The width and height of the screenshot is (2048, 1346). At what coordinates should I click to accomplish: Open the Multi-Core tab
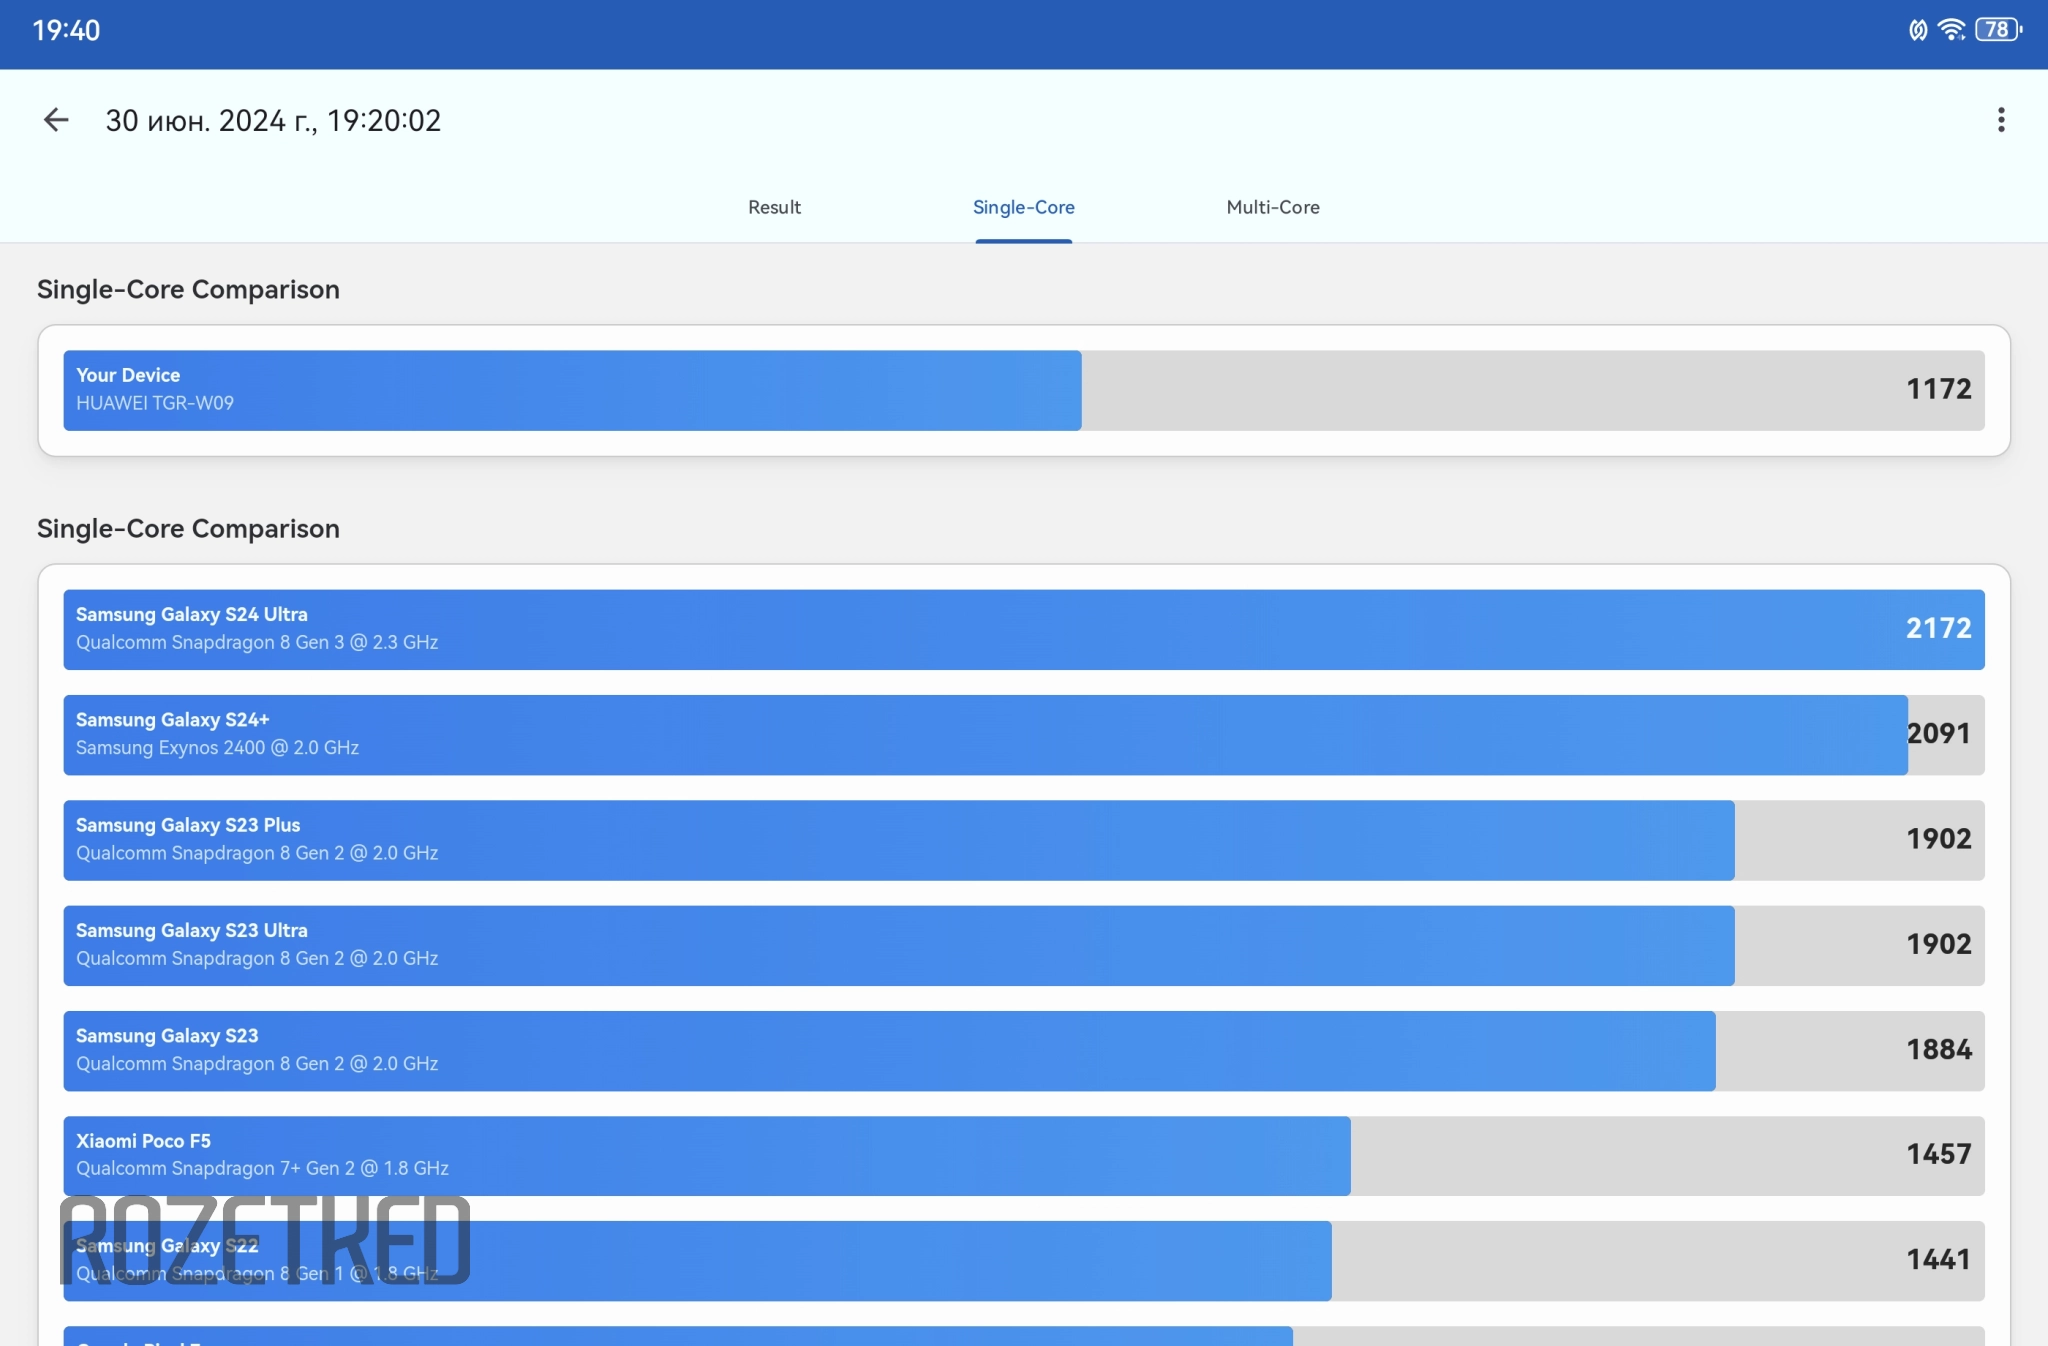pos(1272,207)
